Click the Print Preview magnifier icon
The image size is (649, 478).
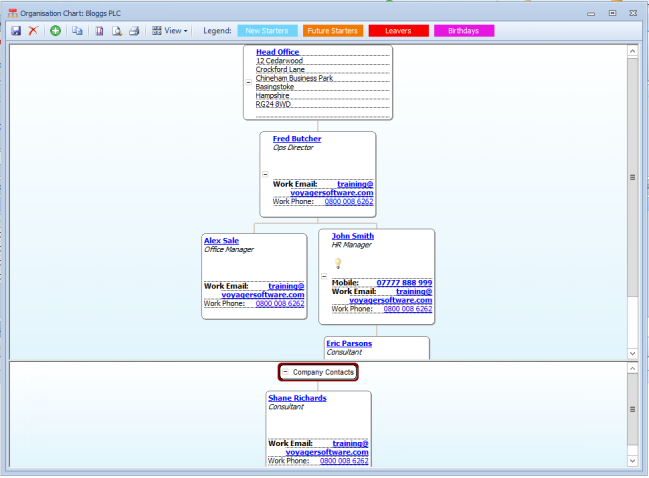click(117, 31)
